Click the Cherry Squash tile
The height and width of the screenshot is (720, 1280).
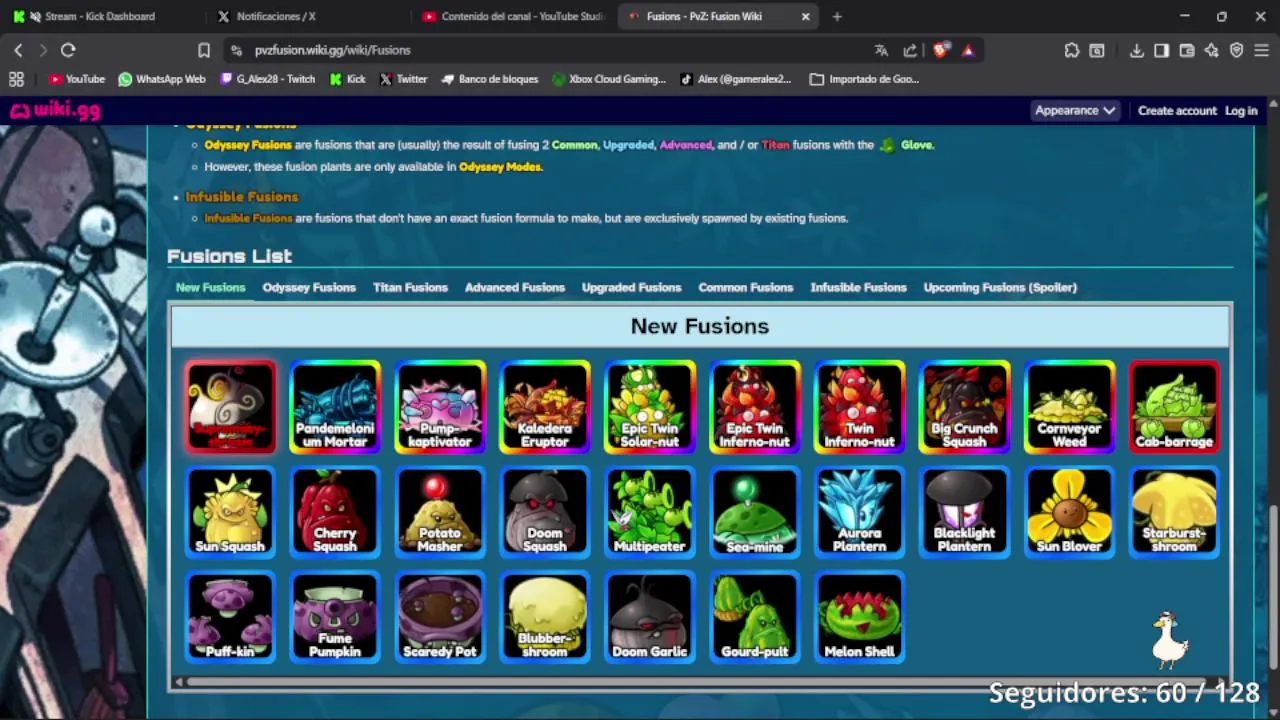335,512
